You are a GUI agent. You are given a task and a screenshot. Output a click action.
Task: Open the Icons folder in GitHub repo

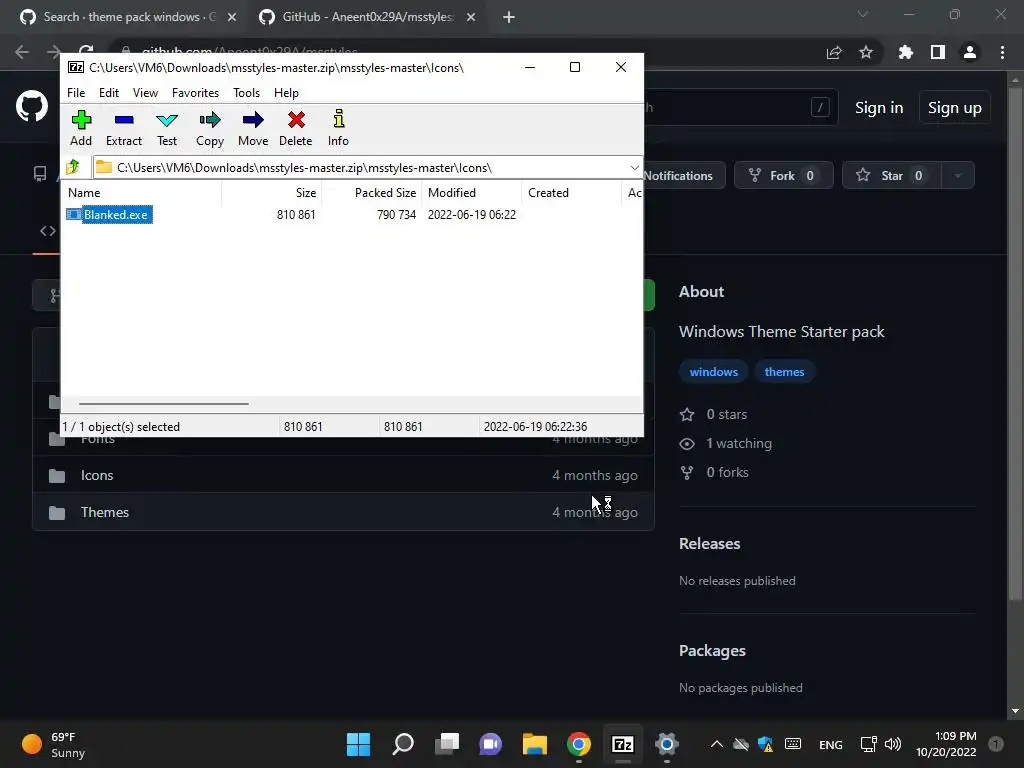[x=97, y=475]
